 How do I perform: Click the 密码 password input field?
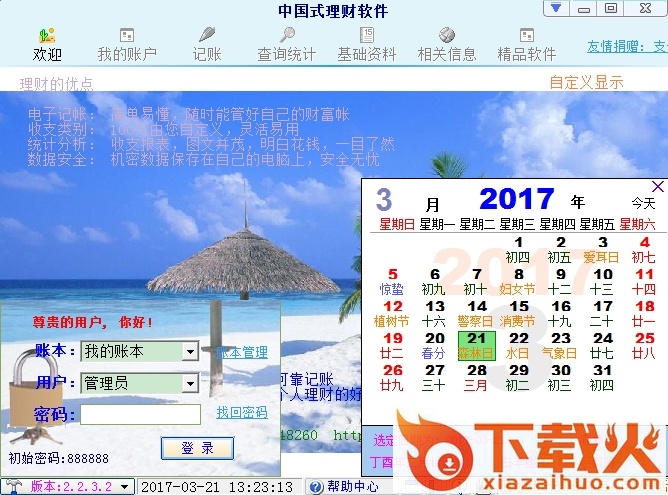(x=140, y=414)
